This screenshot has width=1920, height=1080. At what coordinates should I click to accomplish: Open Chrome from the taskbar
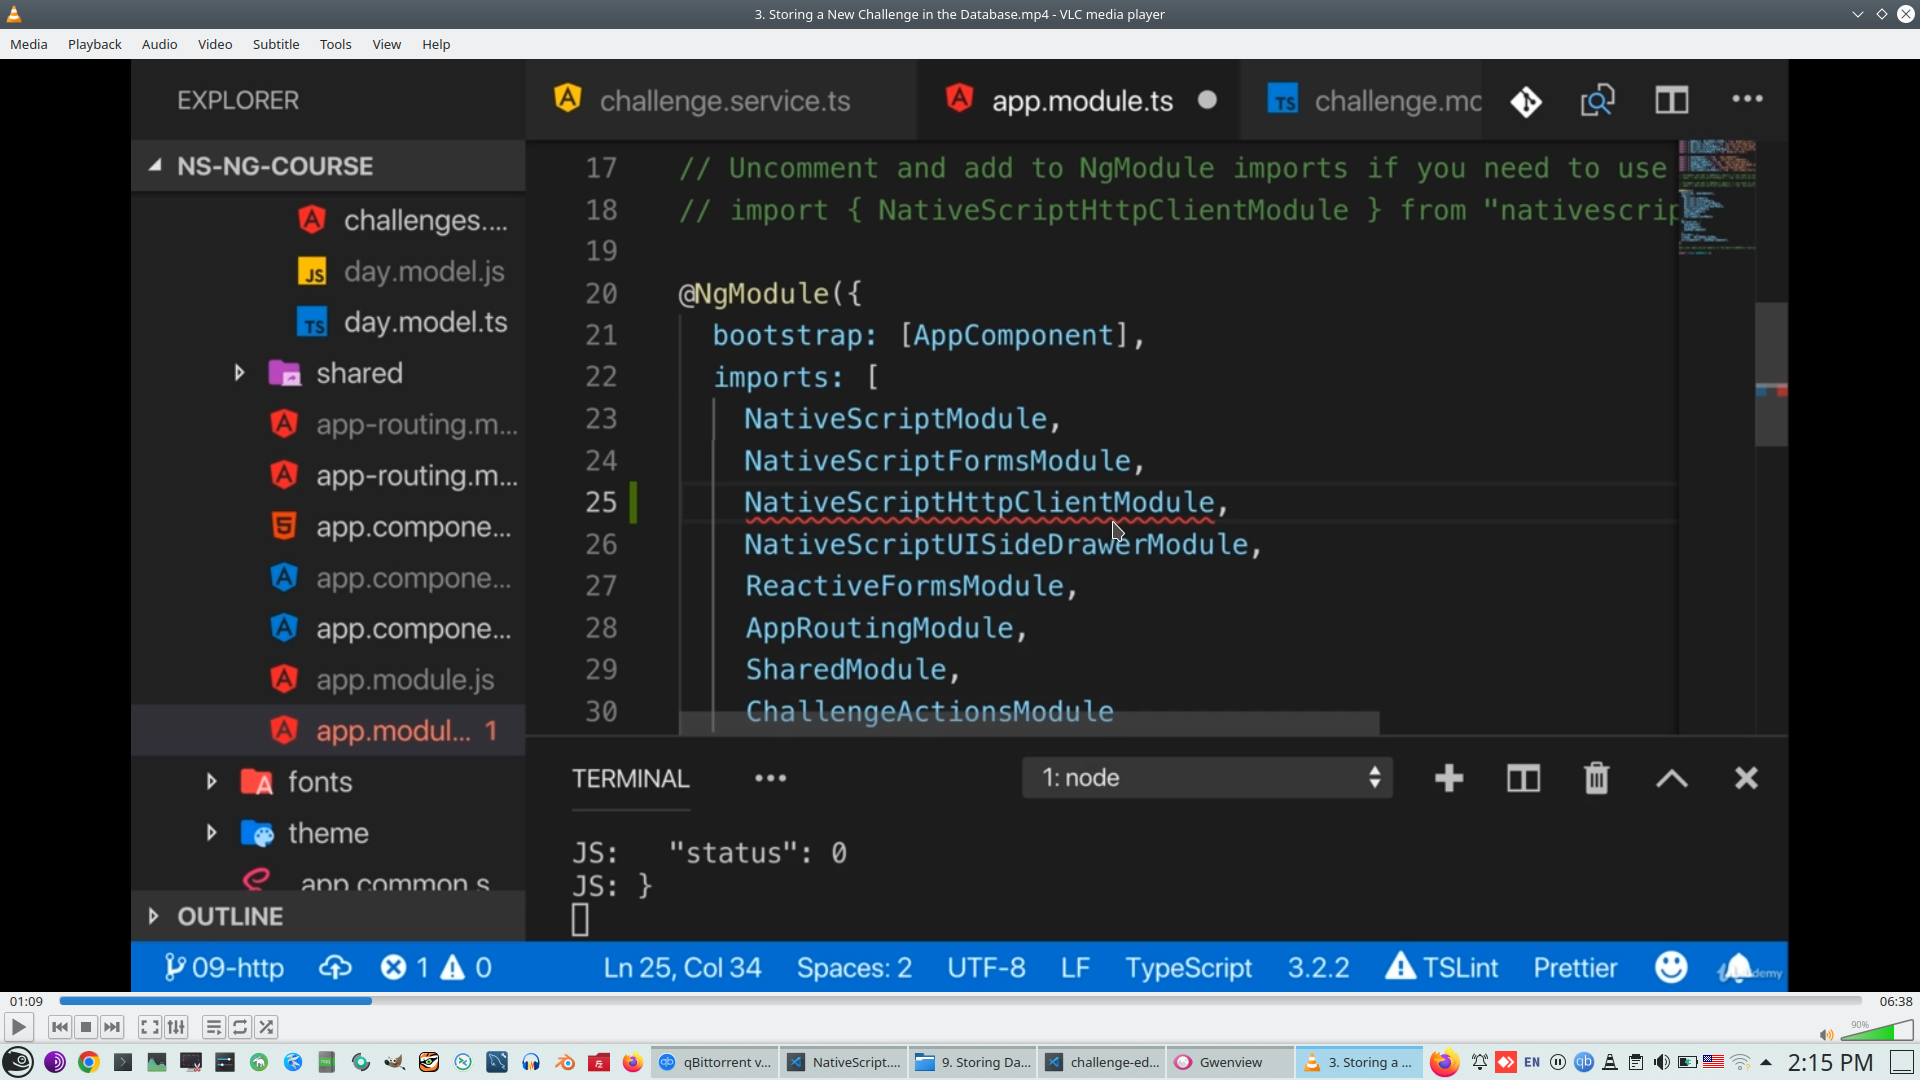click(x=89, y=1062)
